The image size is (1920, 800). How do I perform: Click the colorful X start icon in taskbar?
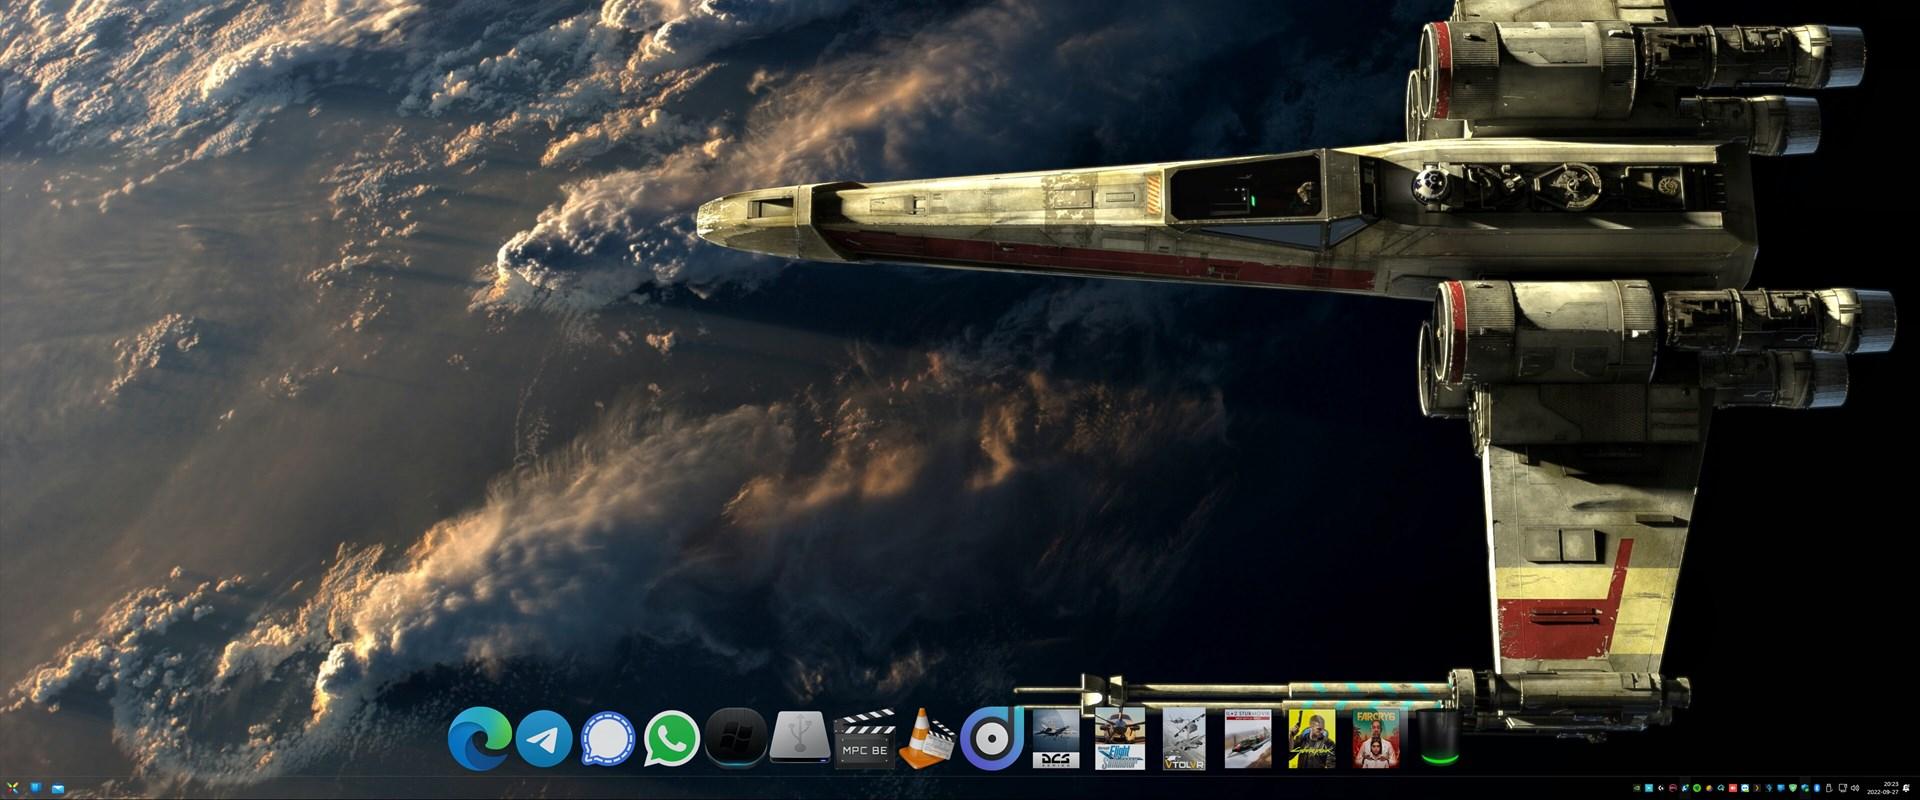coord(13,788)
